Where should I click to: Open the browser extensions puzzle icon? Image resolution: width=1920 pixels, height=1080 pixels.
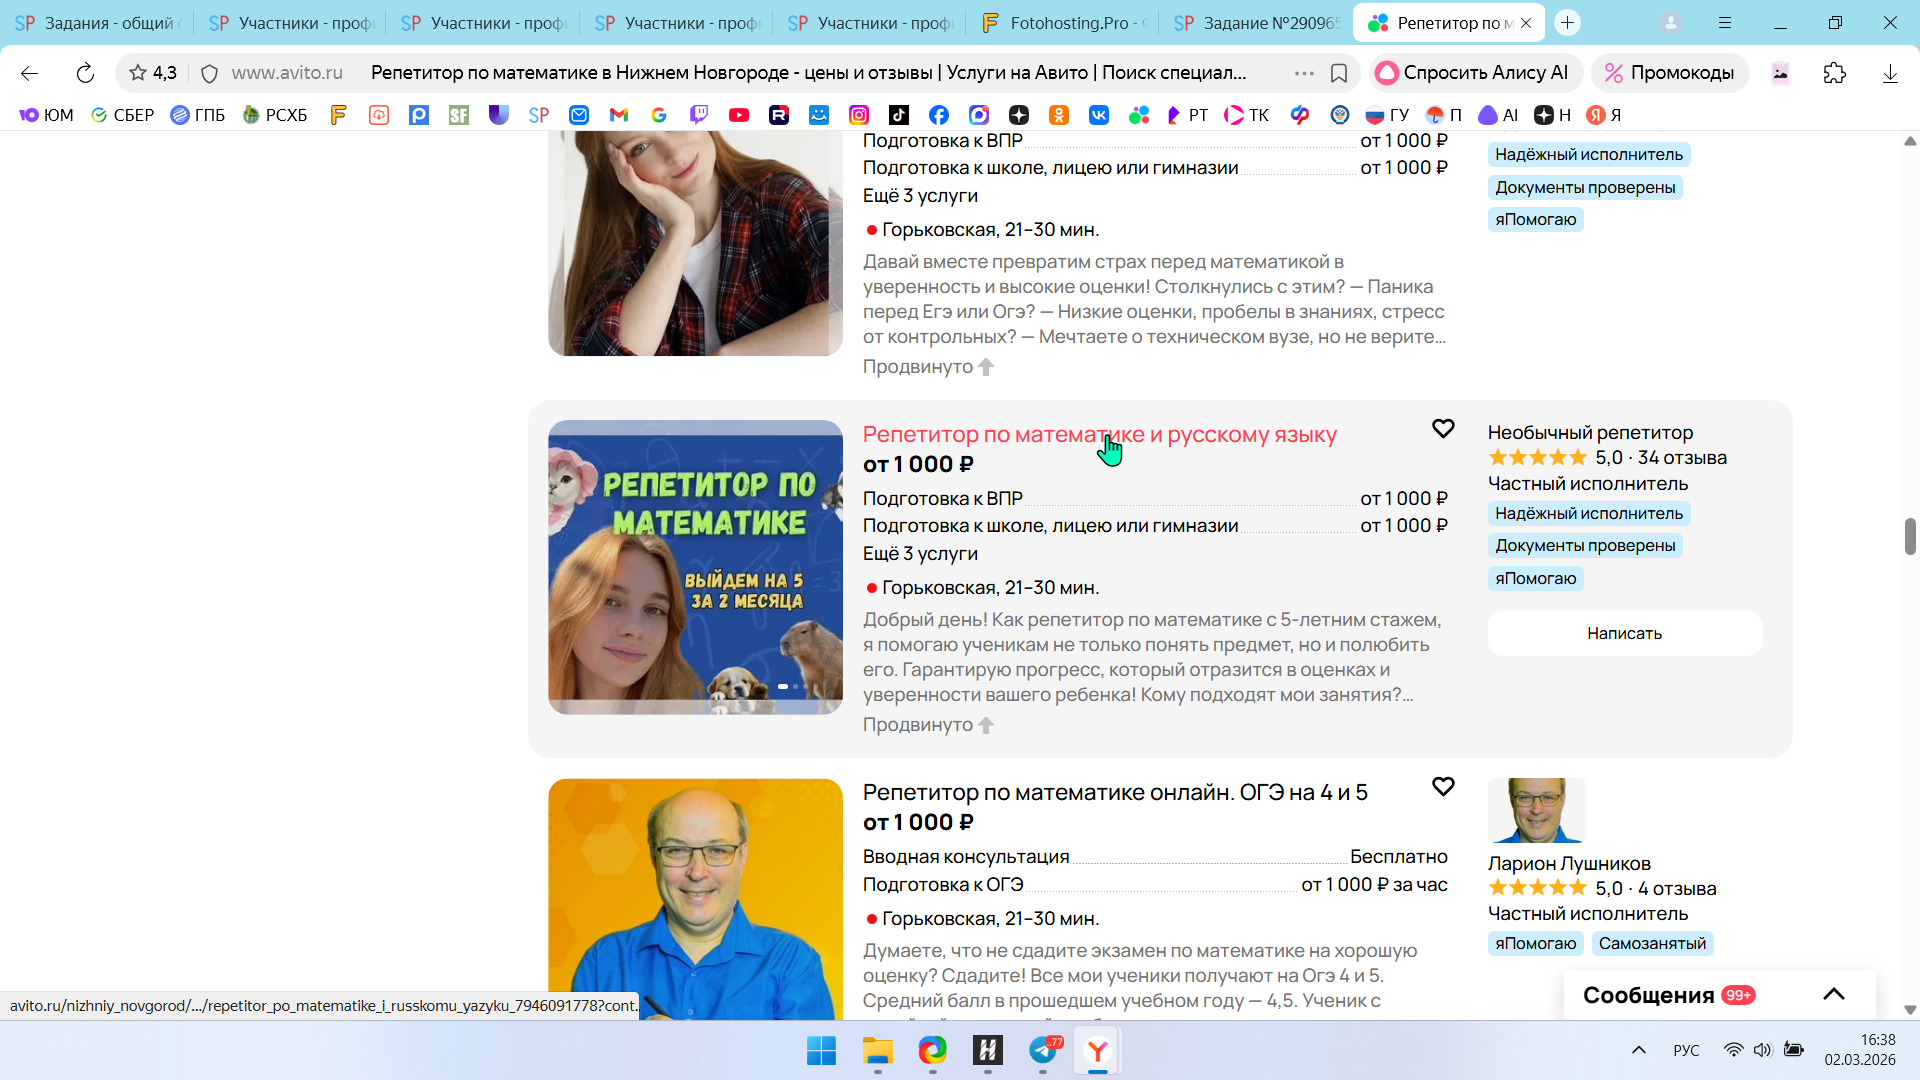coord(1834,73)
